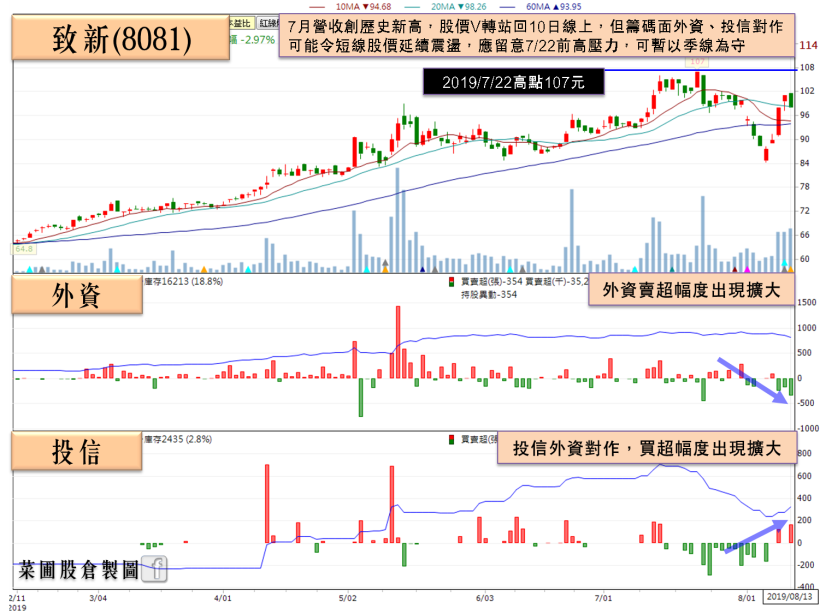Click the 114 price axis label

point(808,46)
